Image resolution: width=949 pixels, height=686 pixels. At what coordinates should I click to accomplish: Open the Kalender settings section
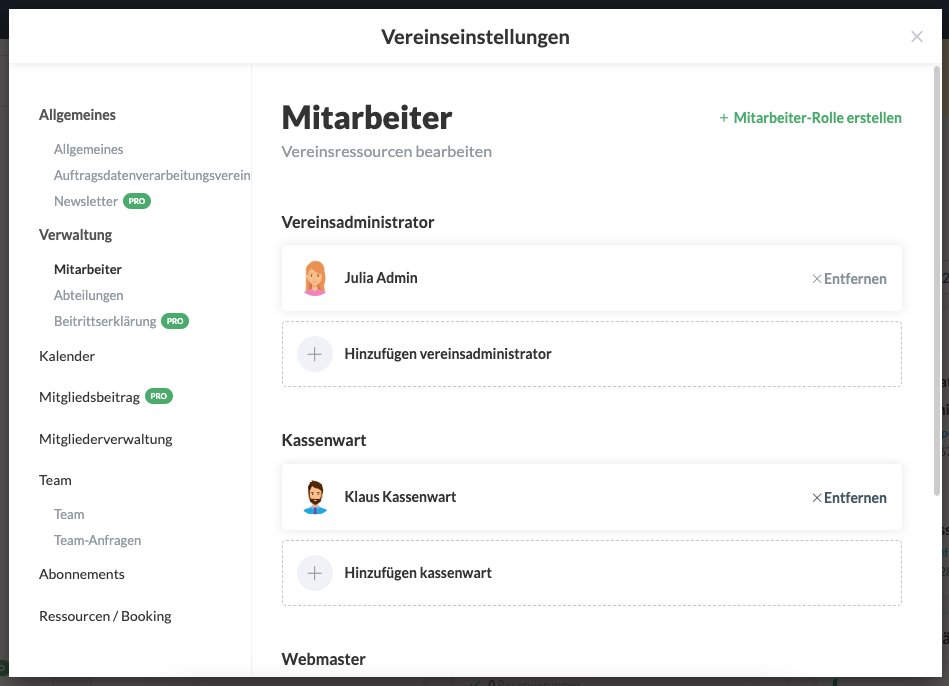67,356
